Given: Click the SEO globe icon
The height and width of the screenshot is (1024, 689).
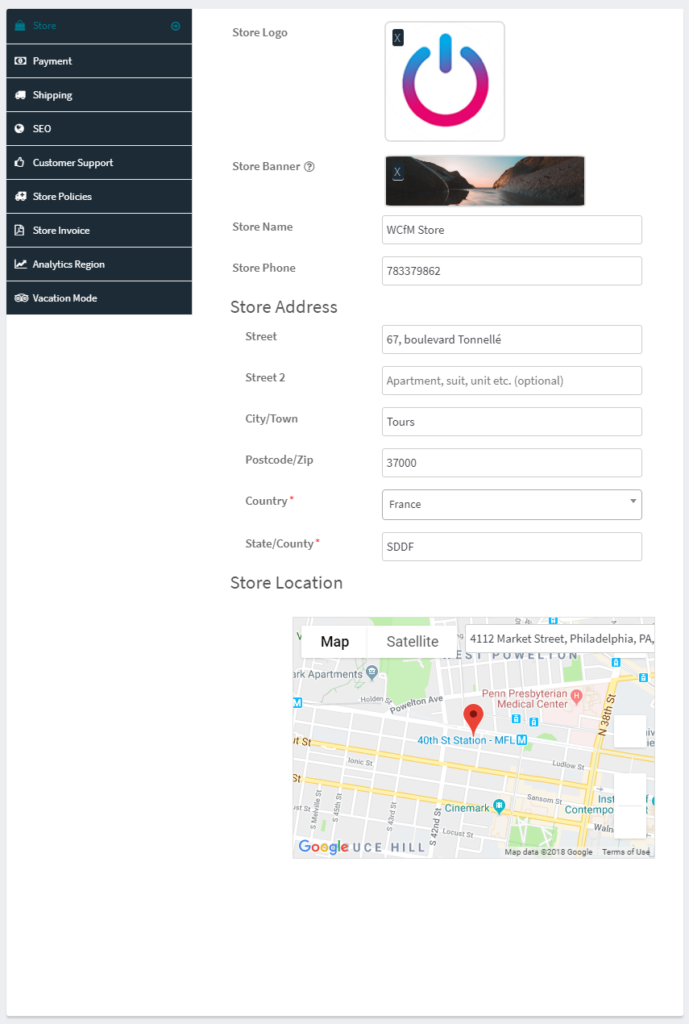Looking at the screenshot, I should pyautogui.click(x=20, y=129).
